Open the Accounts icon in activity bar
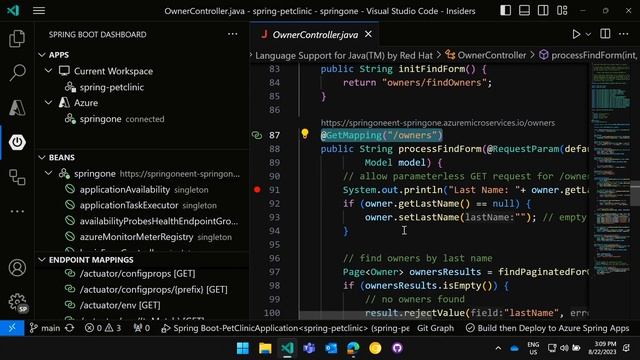Viewport: 640px width, 360px height. (17, 268)
